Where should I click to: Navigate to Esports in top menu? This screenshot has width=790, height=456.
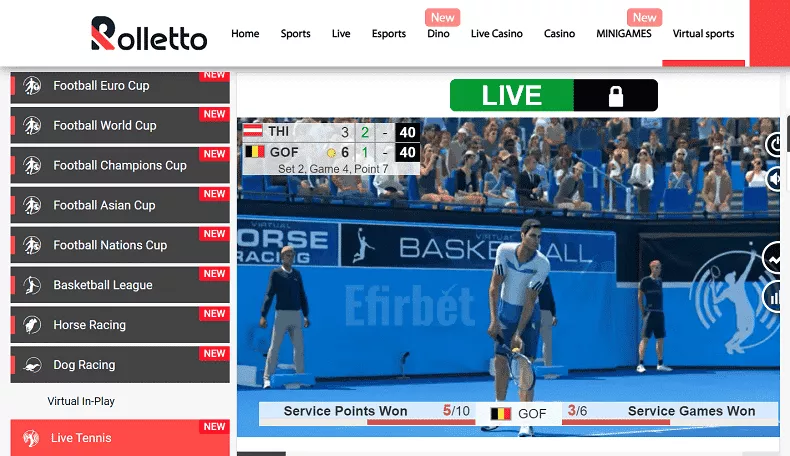389,34
